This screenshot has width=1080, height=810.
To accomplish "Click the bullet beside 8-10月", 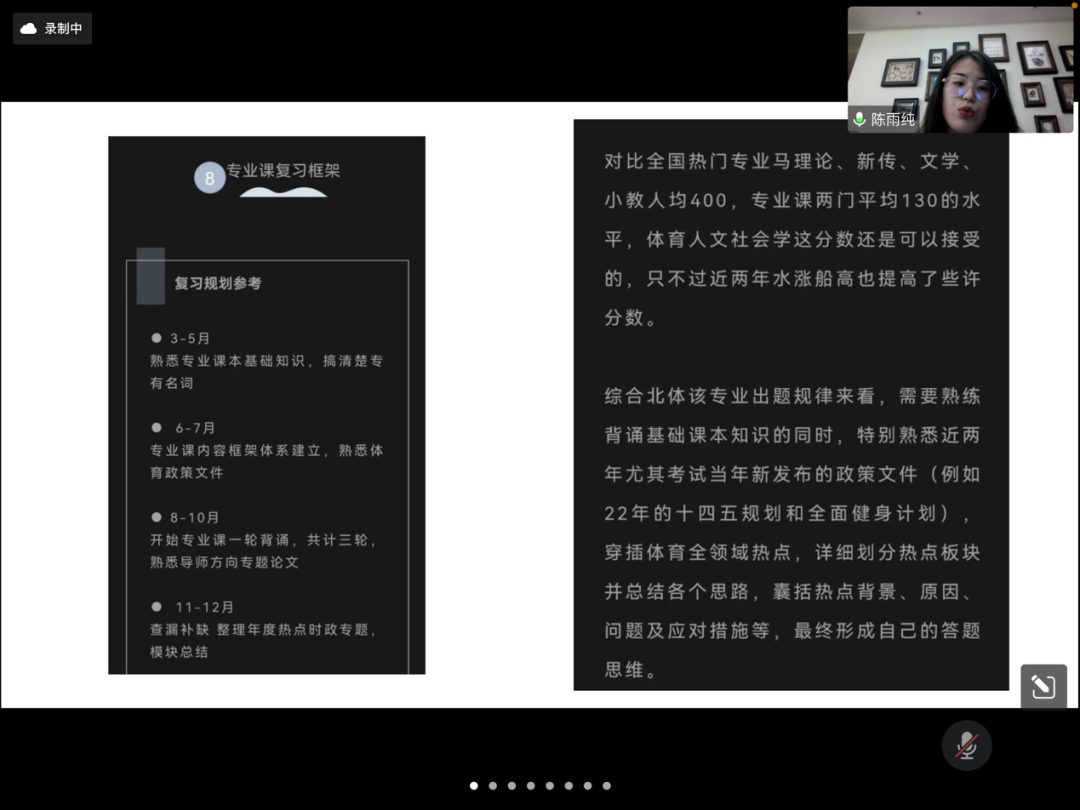I will pyautogui.click(x=156, y=517).
